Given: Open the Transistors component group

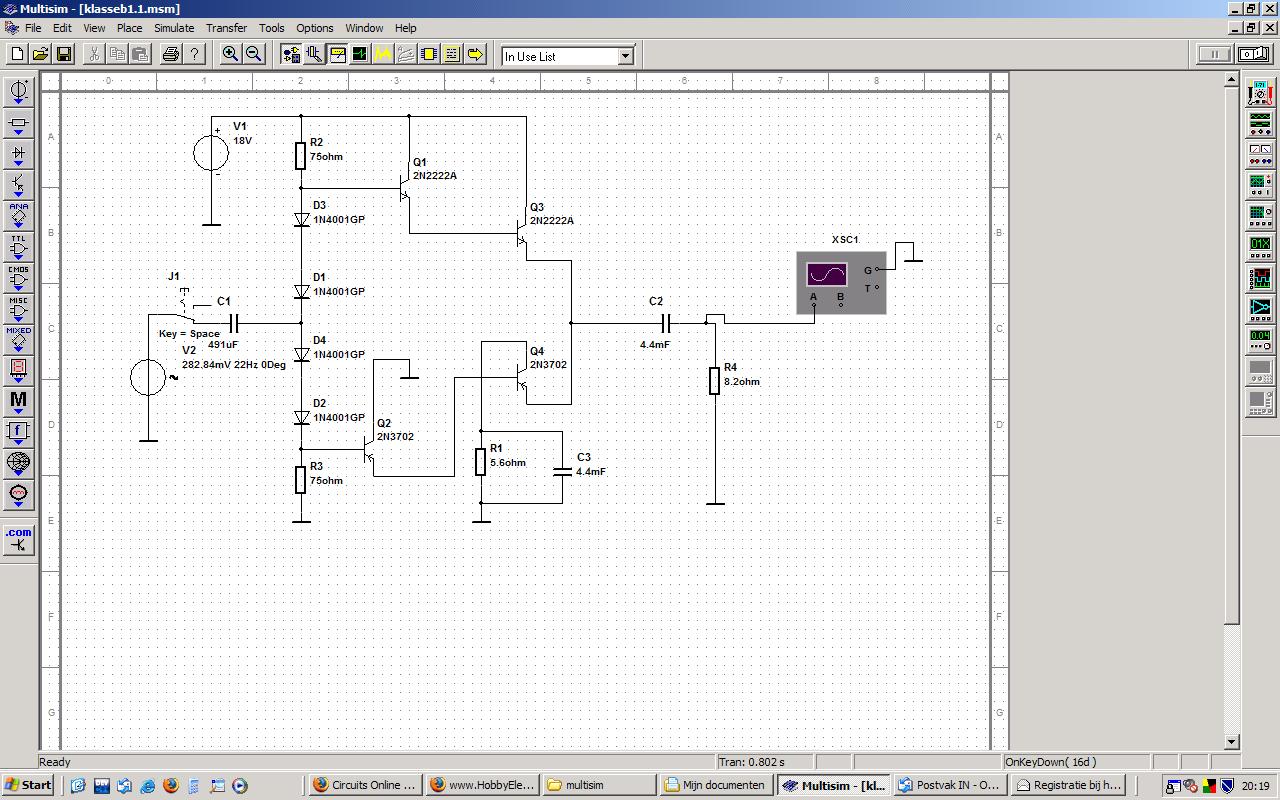Looking at the screenshot, I should 18,185.
